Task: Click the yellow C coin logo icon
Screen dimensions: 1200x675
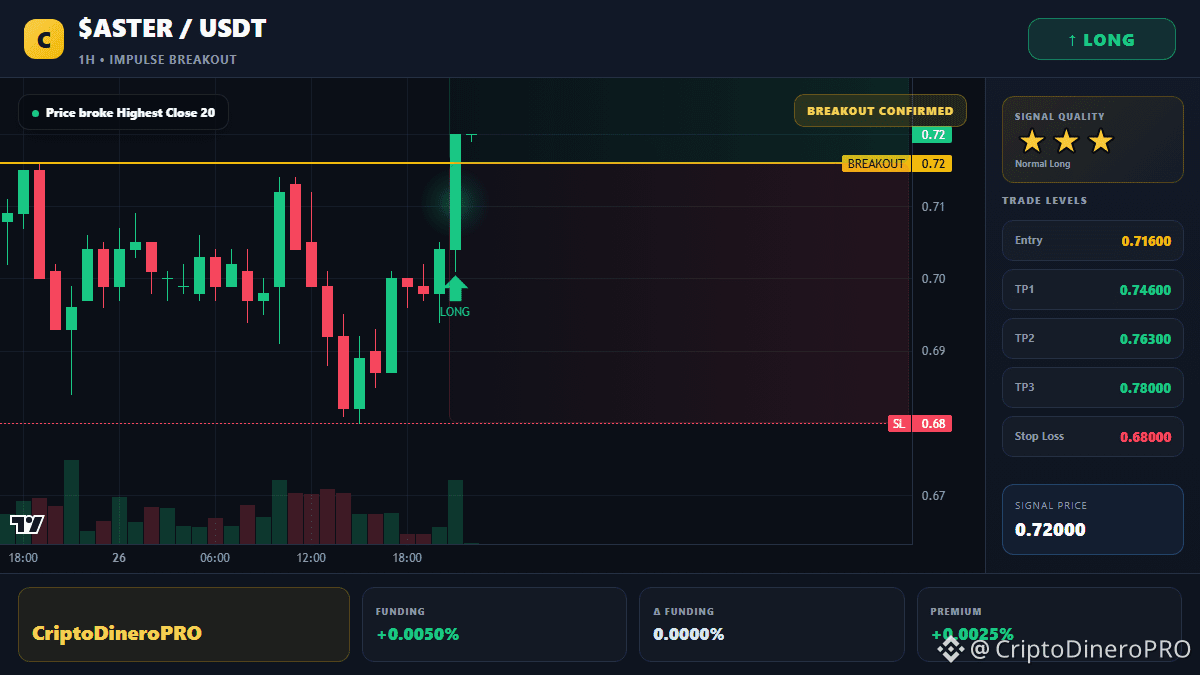Action: 43,40
